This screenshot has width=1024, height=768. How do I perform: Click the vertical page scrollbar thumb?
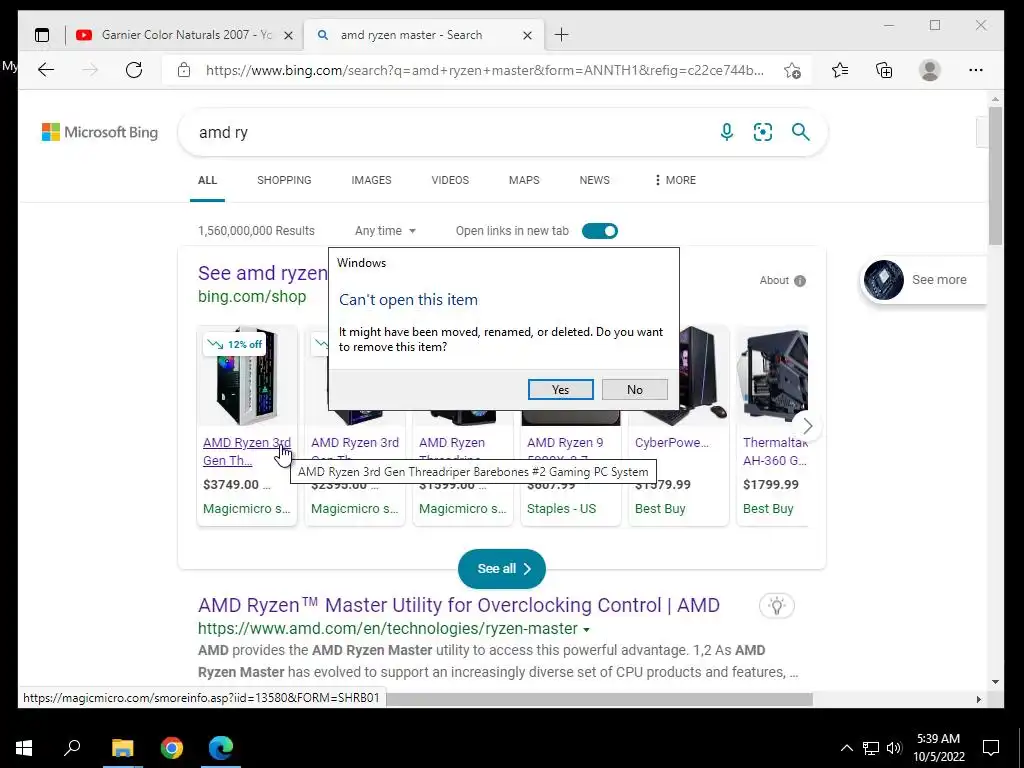[995, 176]
